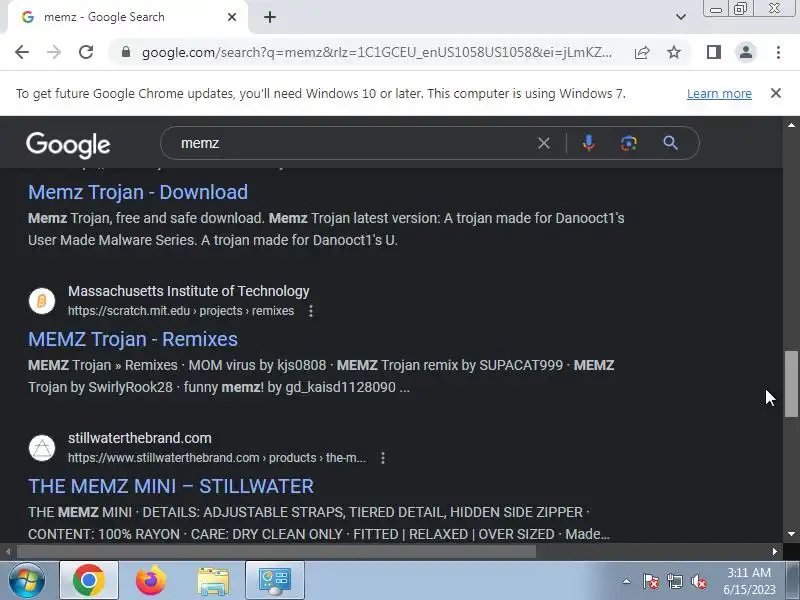Click the muted volume tray icon

(x=698, y=581)
